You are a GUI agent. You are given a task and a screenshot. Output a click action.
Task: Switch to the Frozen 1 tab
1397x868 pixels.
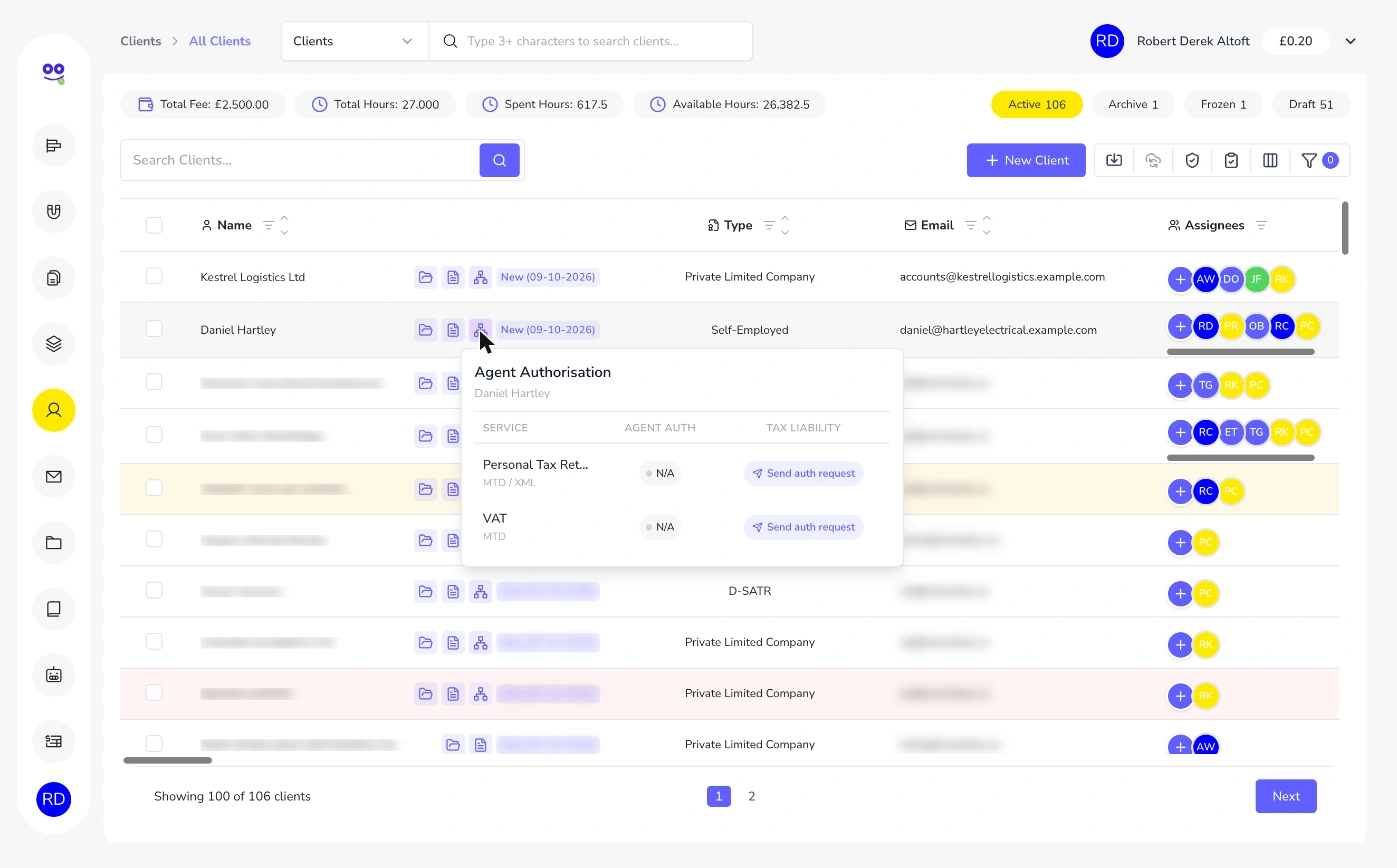1222,104
